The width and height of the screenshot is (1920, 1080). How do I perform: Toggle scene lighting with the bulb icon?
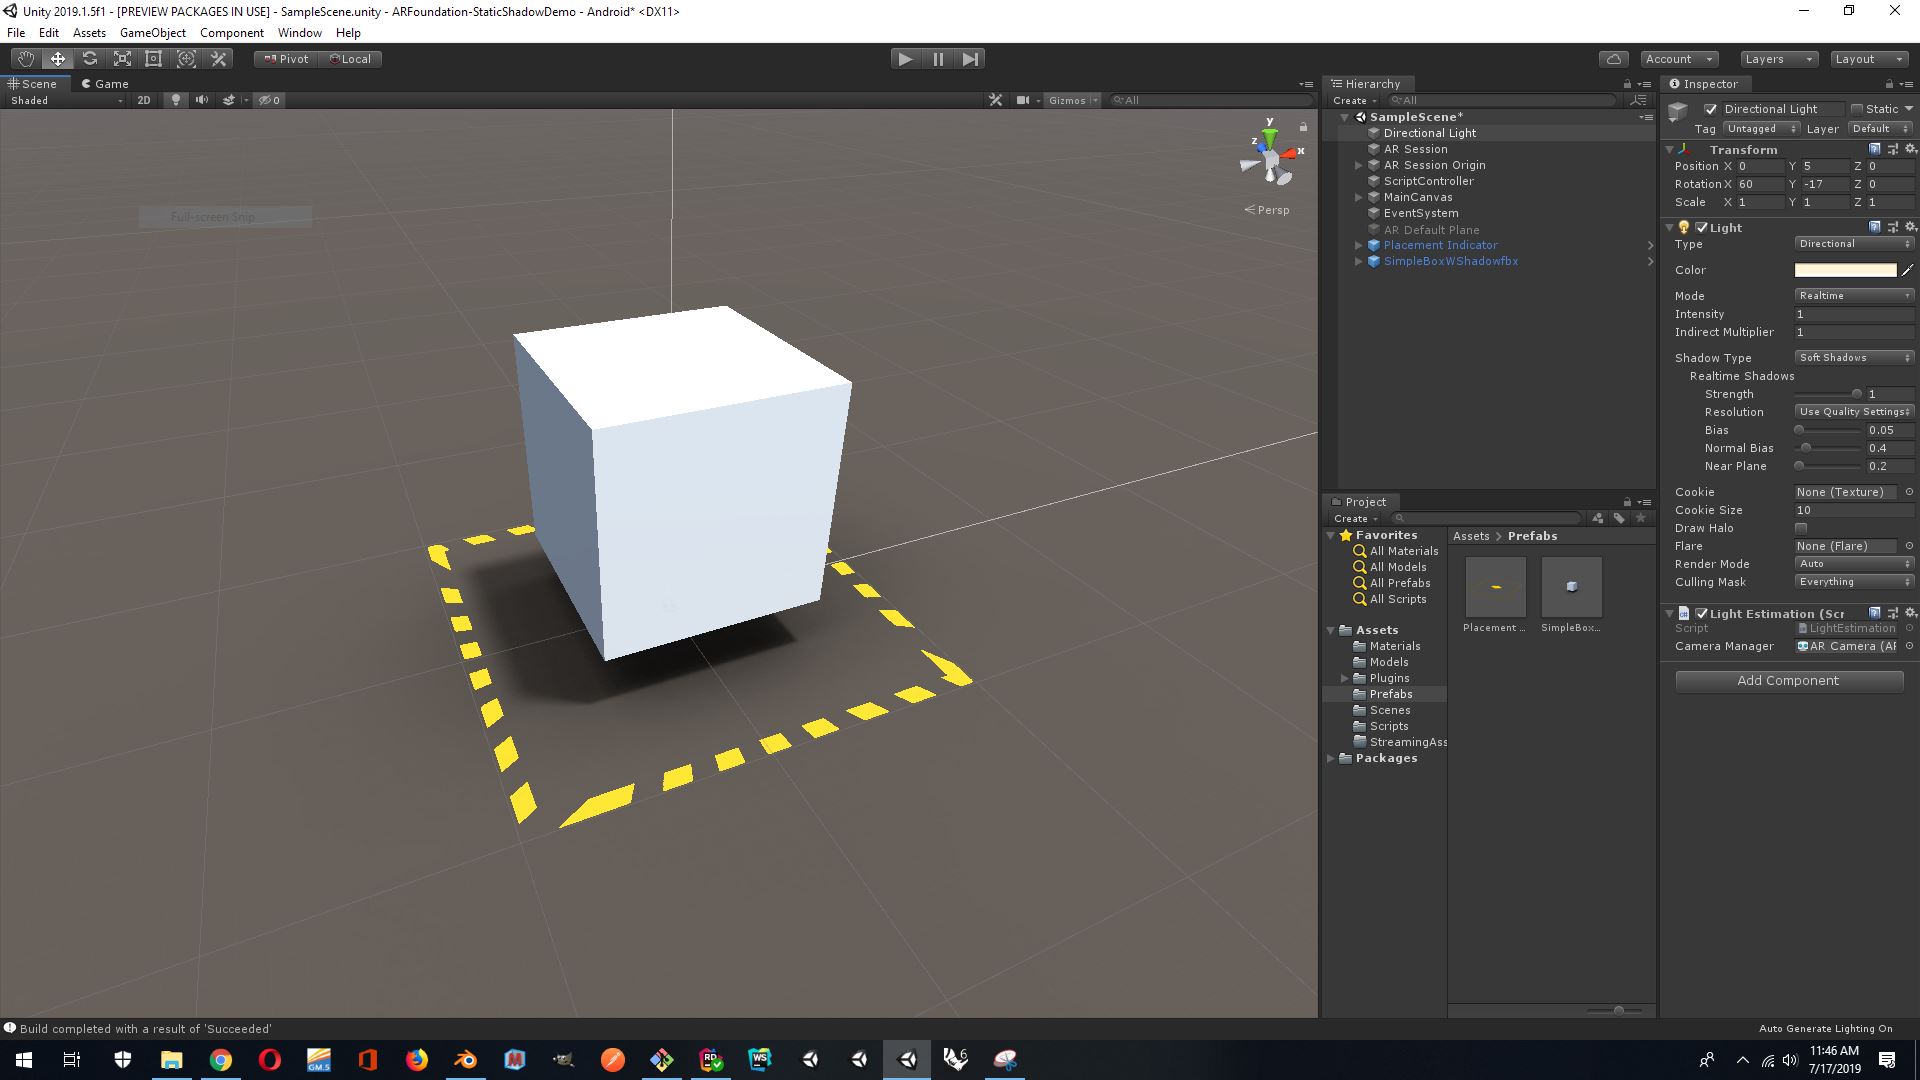pyautogui.click(x=176, y=100)
